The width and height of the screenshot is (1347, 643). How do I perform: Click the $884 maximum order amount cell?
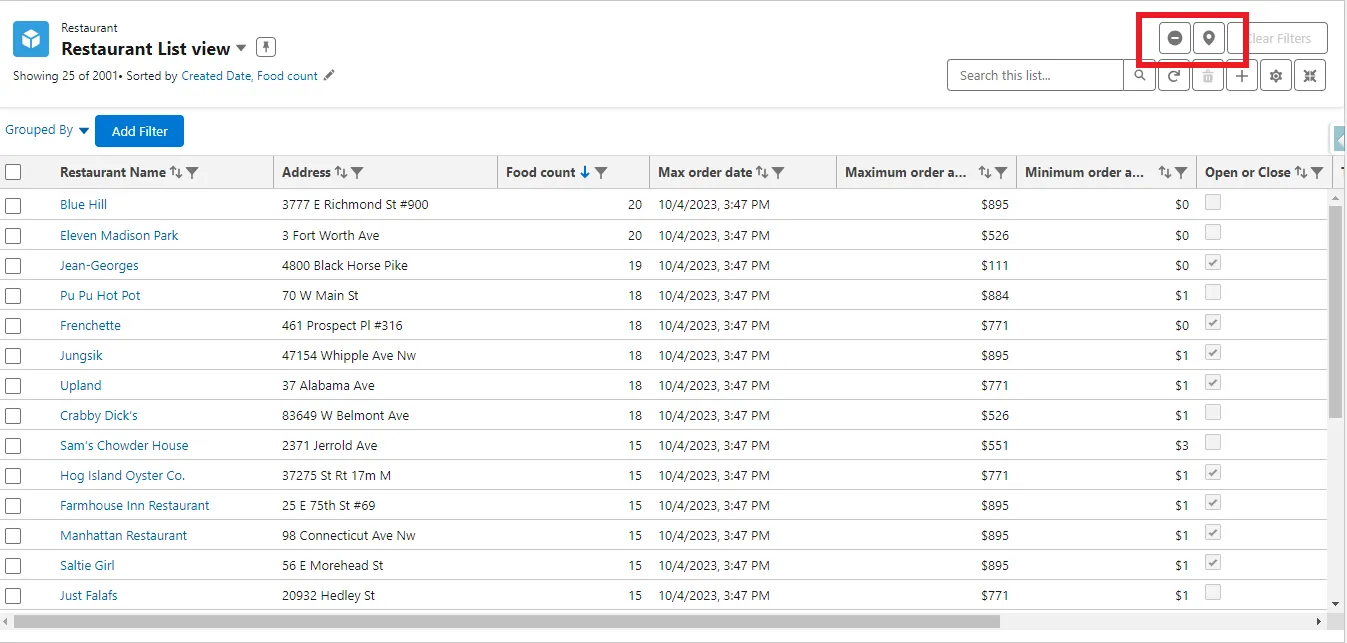point(995,296)
